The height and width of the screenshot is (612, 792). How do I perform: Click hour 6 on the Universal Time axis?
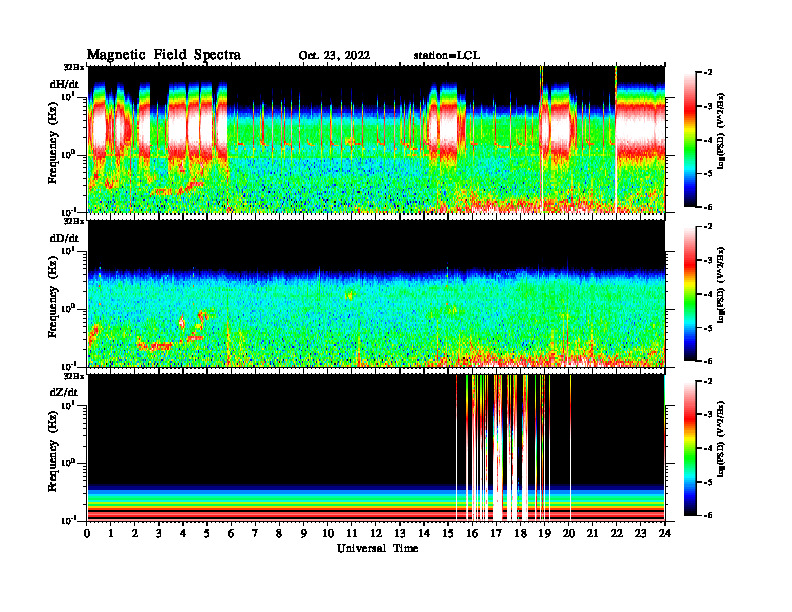[231, 533]
